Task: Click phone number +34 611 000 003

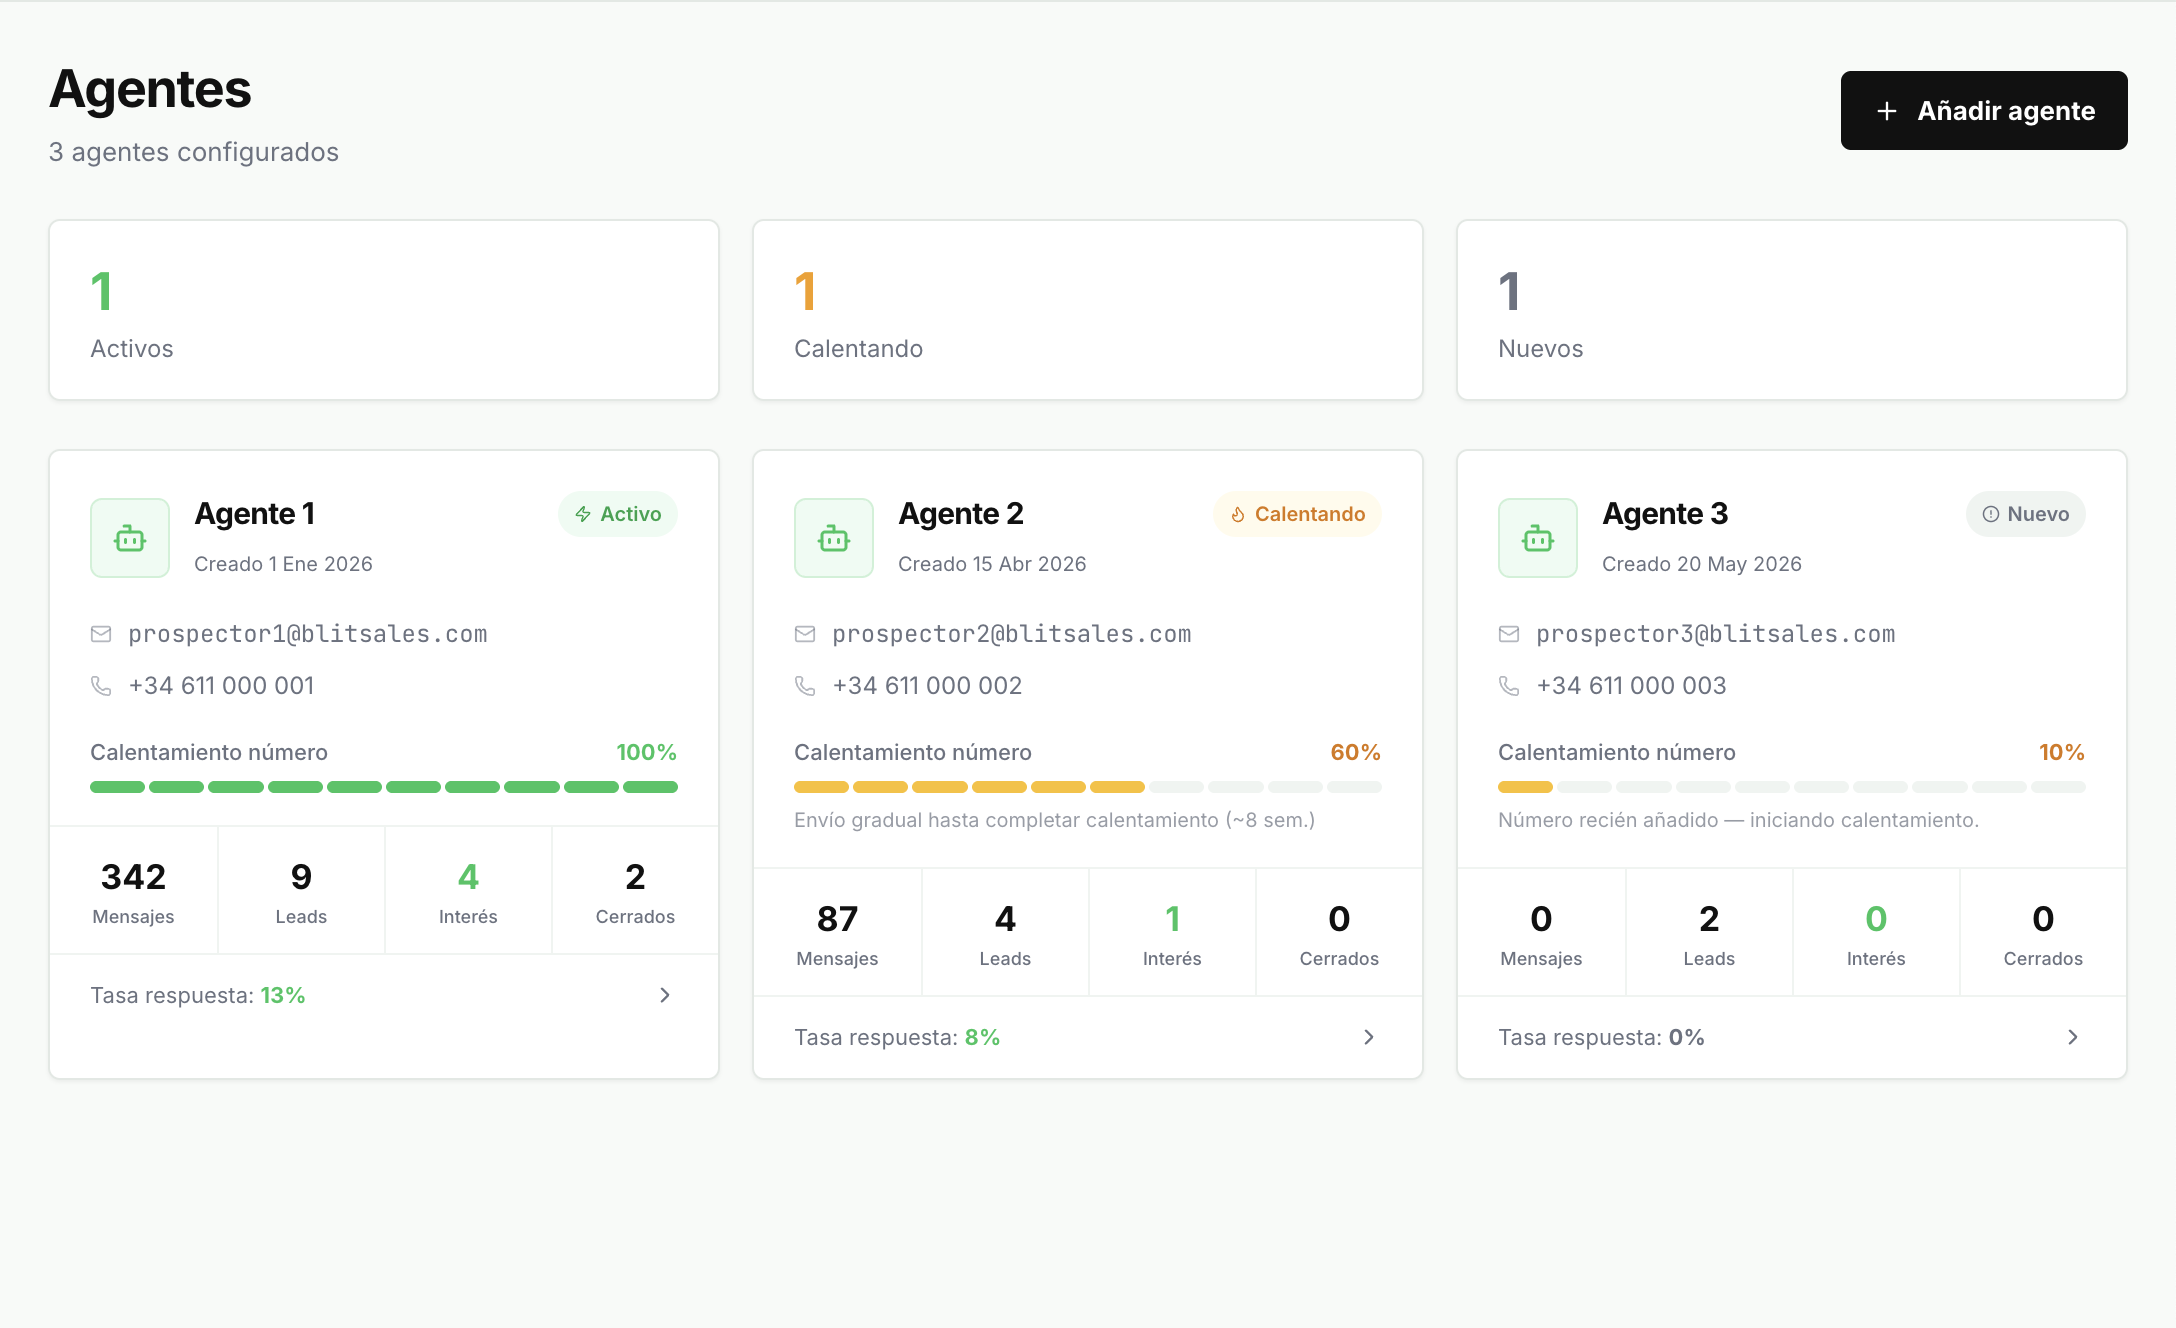Action: 1631,686
